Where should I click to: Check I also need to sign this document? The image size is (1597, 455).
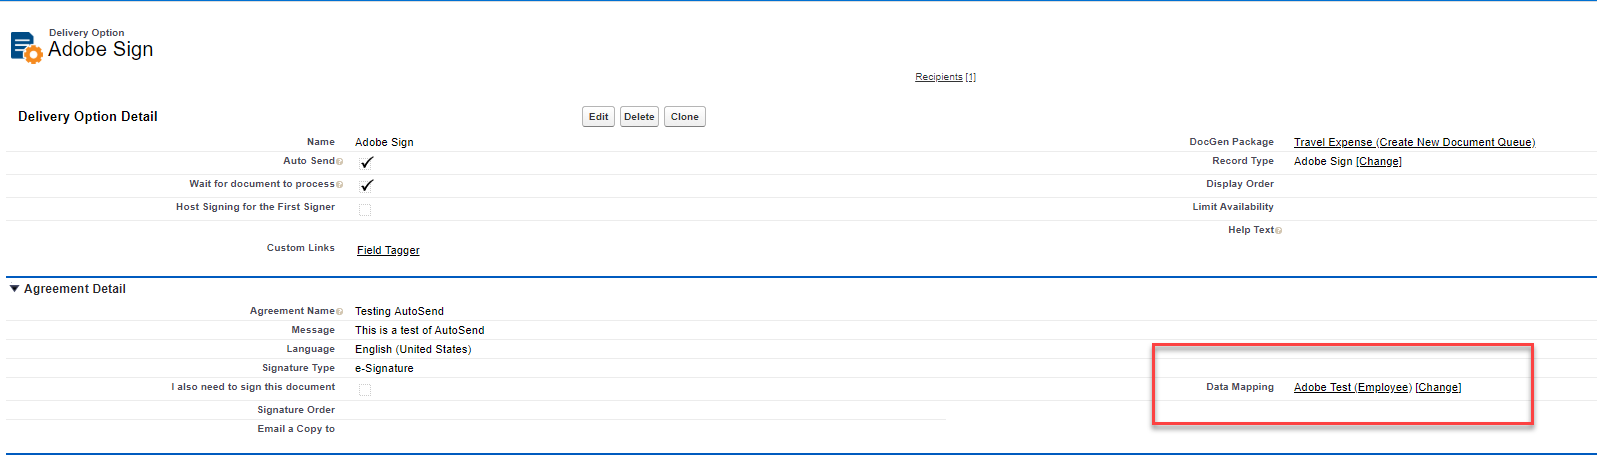[365, 390]
